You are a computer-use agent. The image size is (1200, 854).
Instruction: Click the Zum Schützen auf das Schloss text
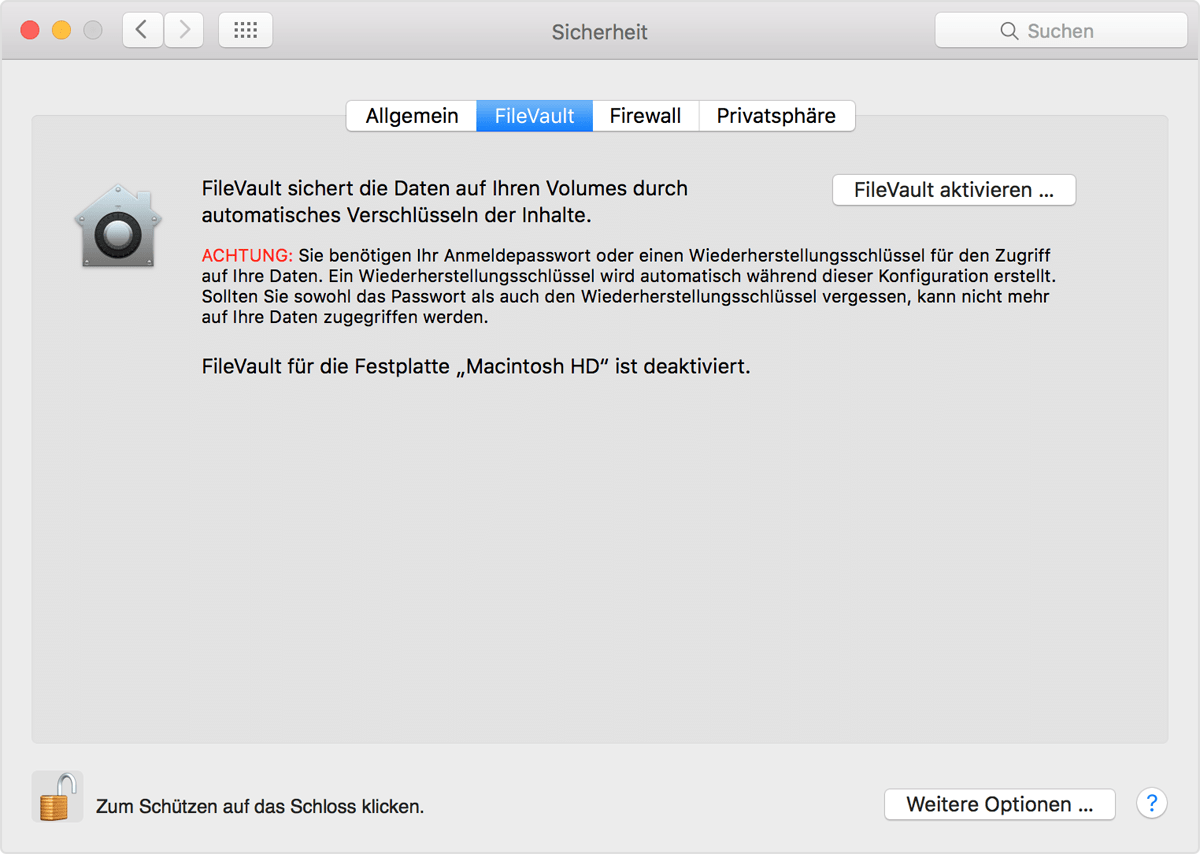260,806
